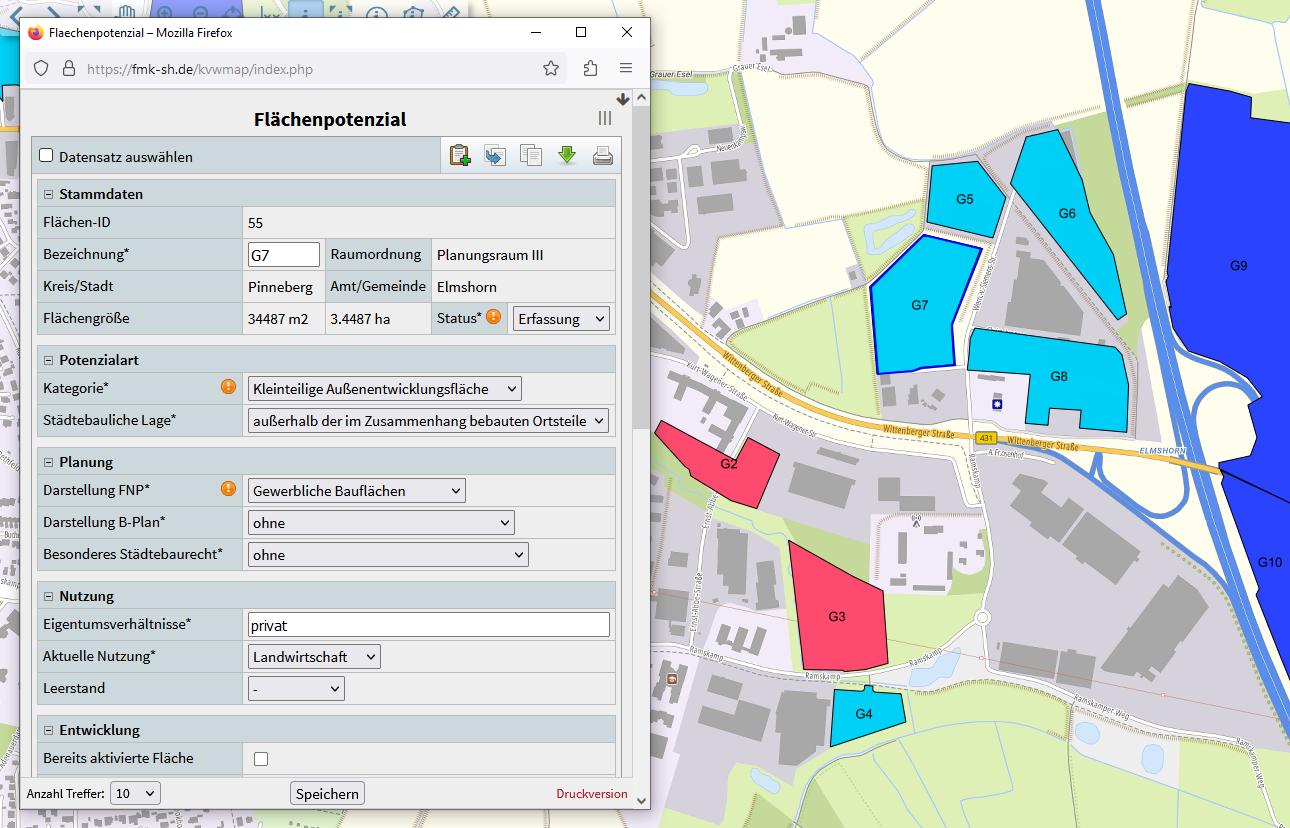
Task: Click the printer icon in form header
Action: pos(603,155)
